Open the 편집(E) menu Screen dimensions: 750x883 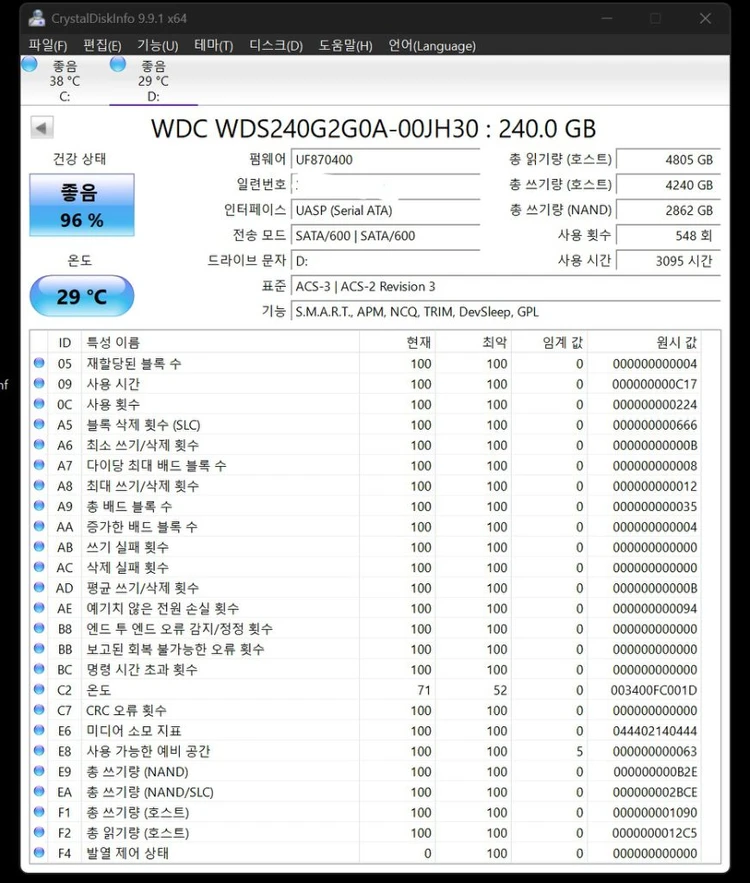tap(102, 45)
